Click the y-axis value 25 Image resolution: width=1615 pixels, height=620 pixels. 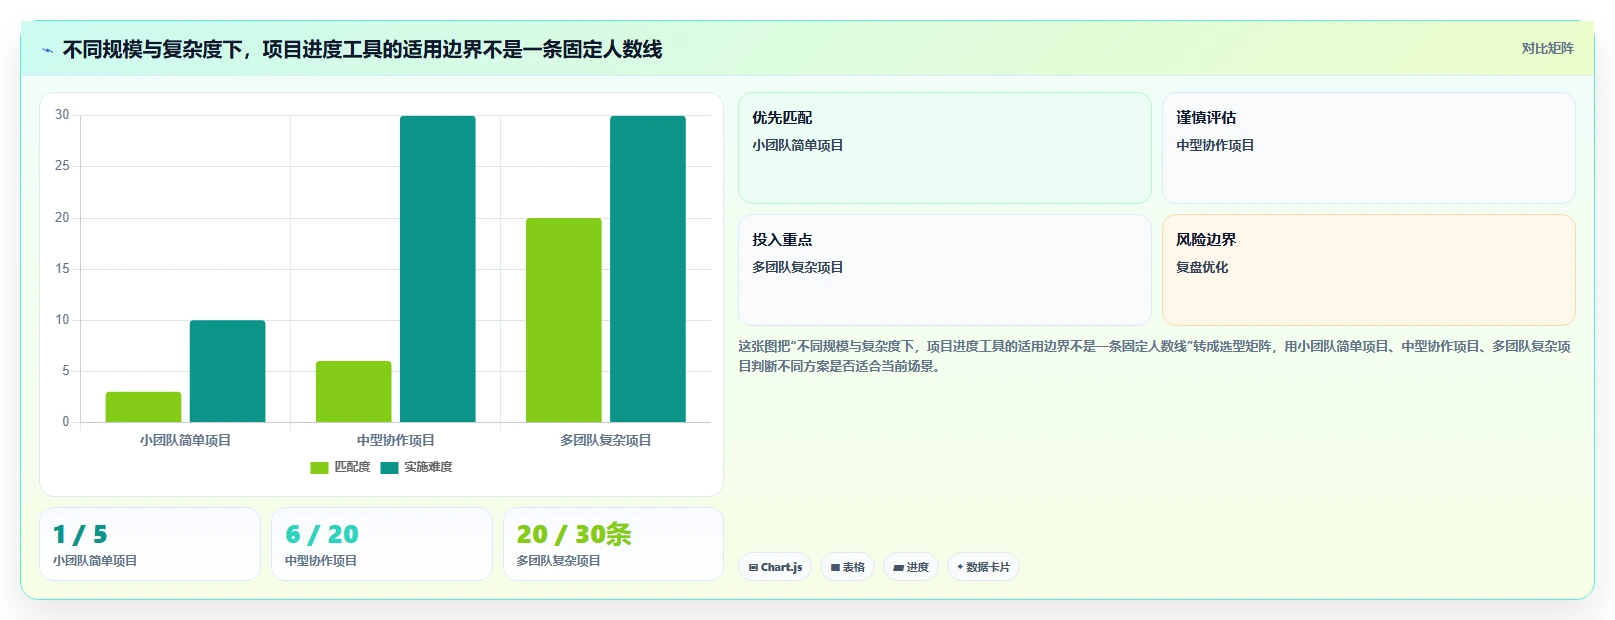pos(62,166)
